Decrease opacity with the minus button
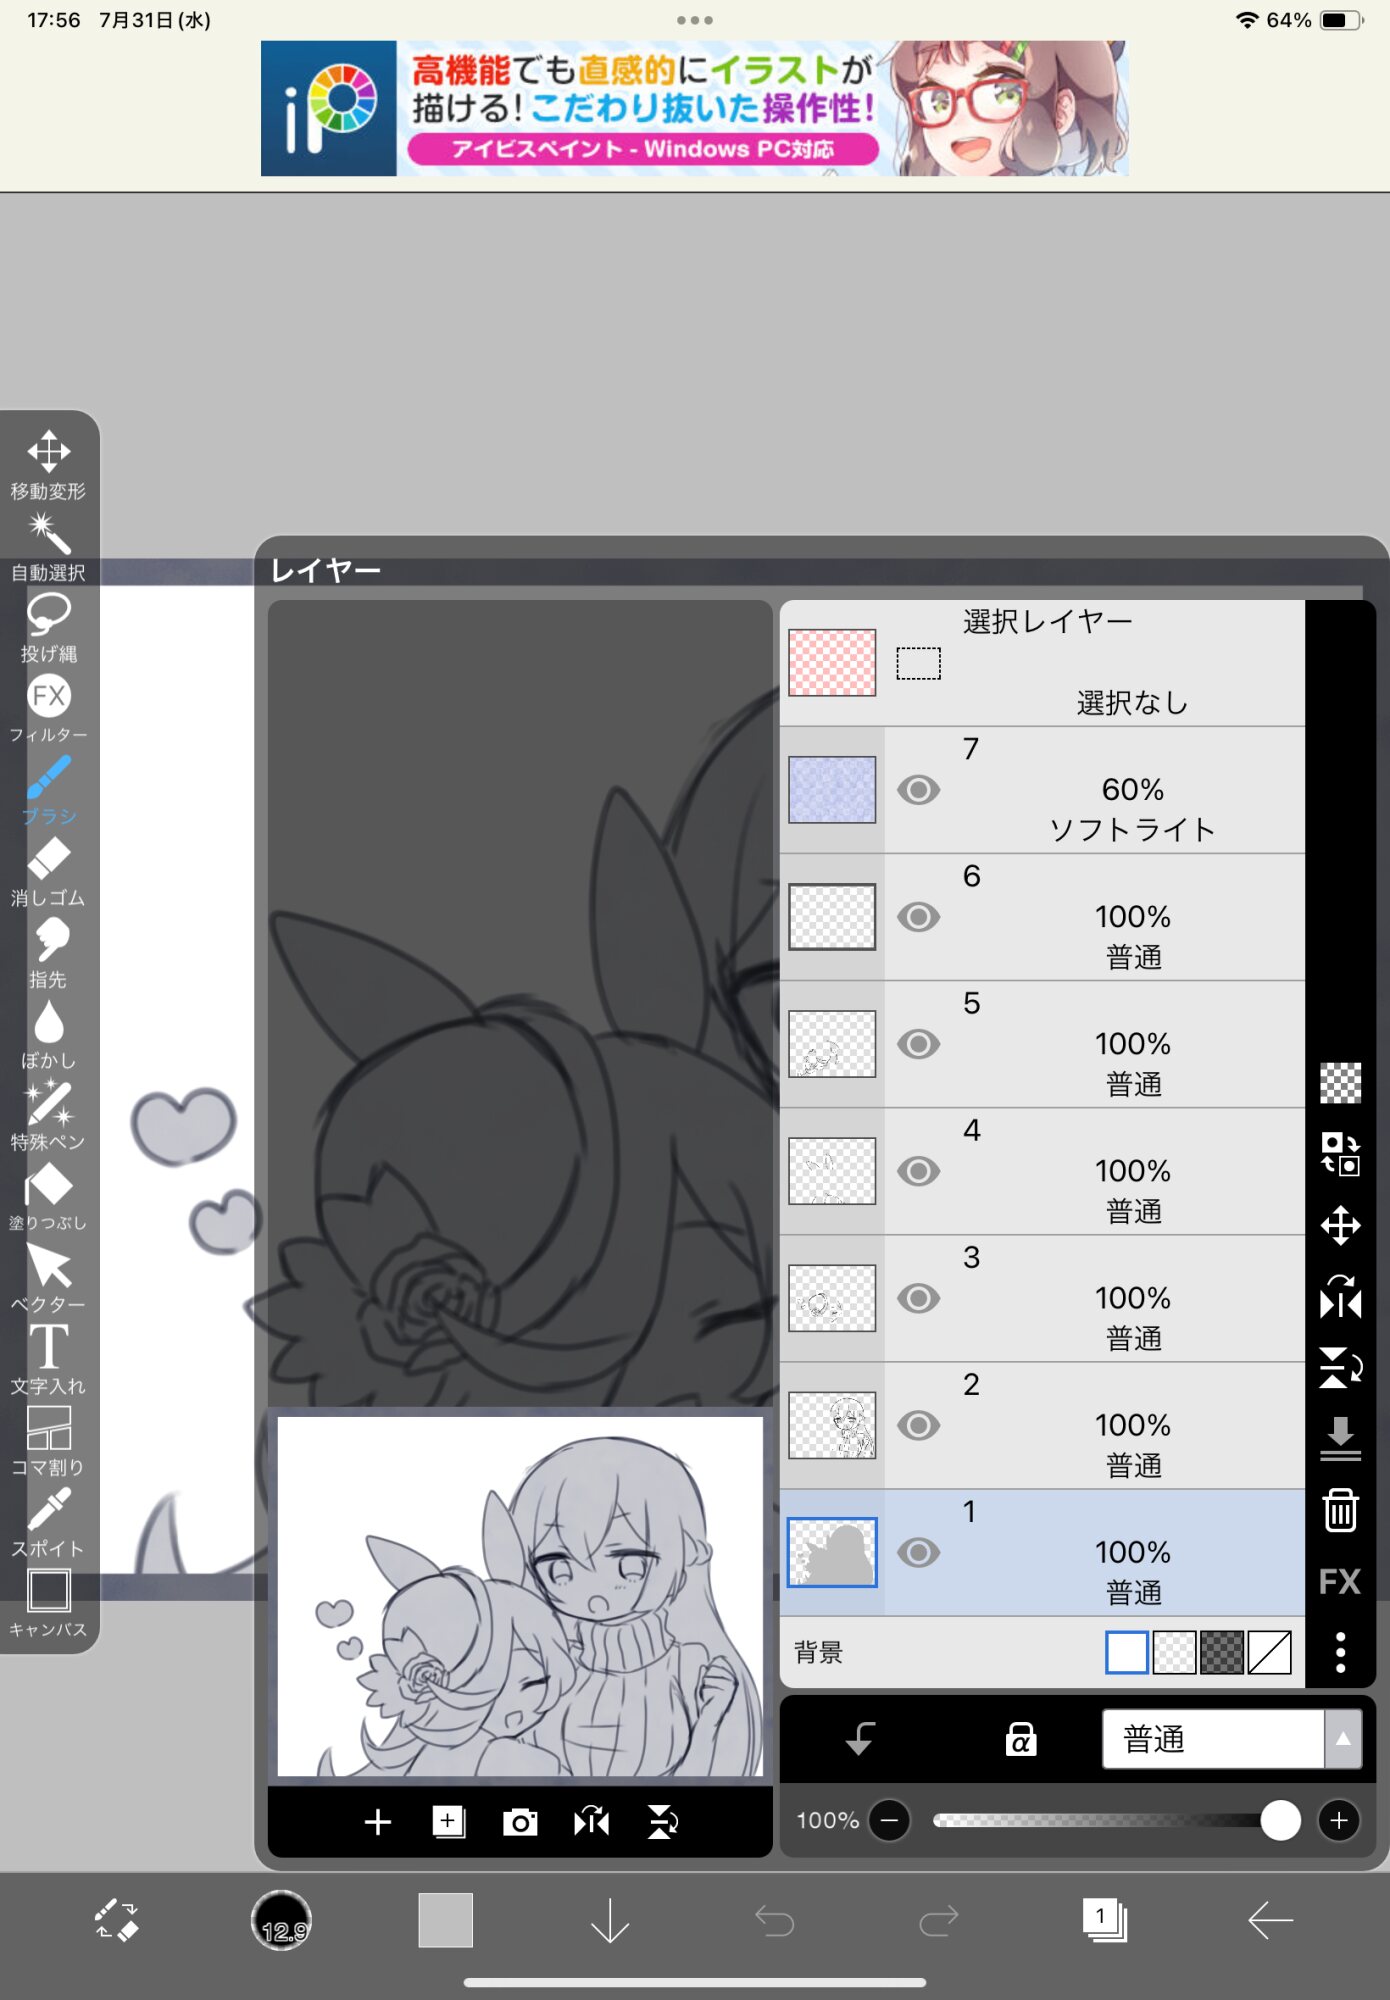This screenshot has width=1390, height=2000. click(889, 1820)
